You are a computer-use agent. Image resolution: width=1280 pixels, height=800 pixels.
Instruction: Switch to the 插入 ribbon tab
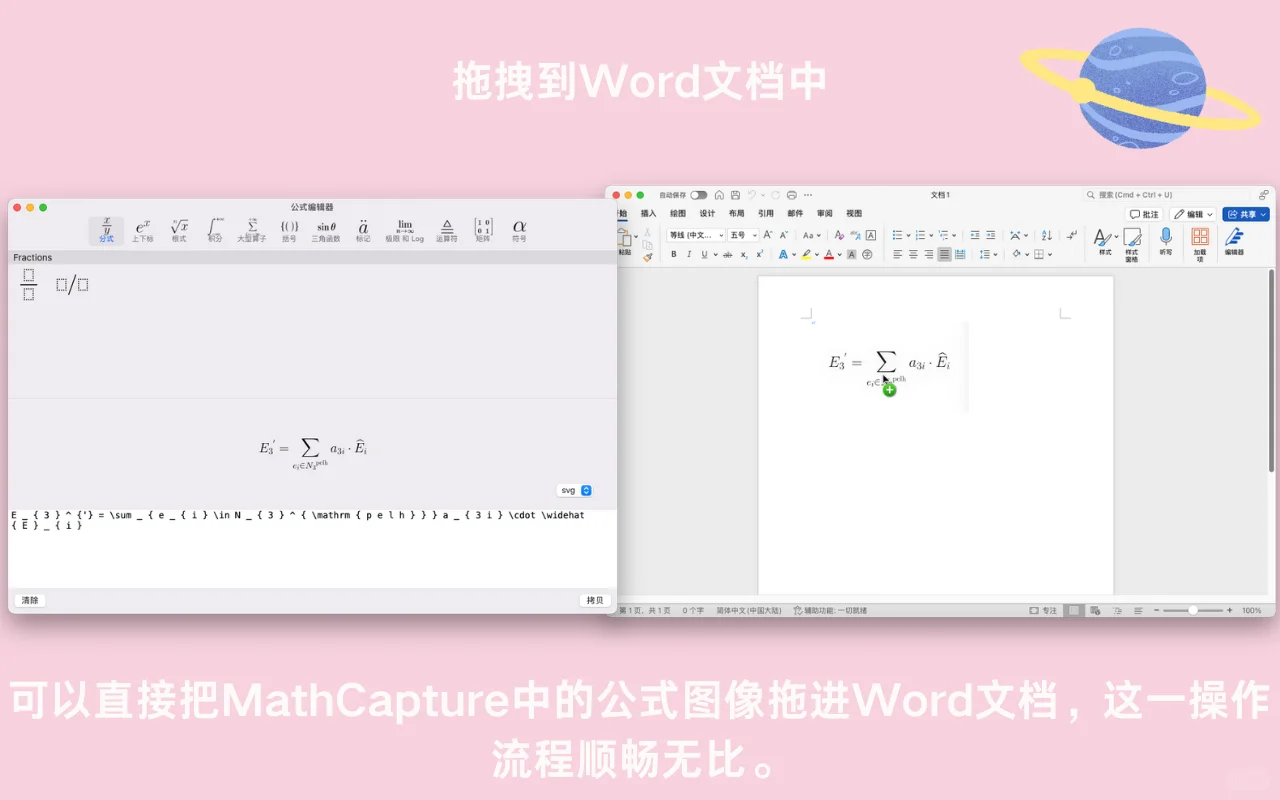648,213
